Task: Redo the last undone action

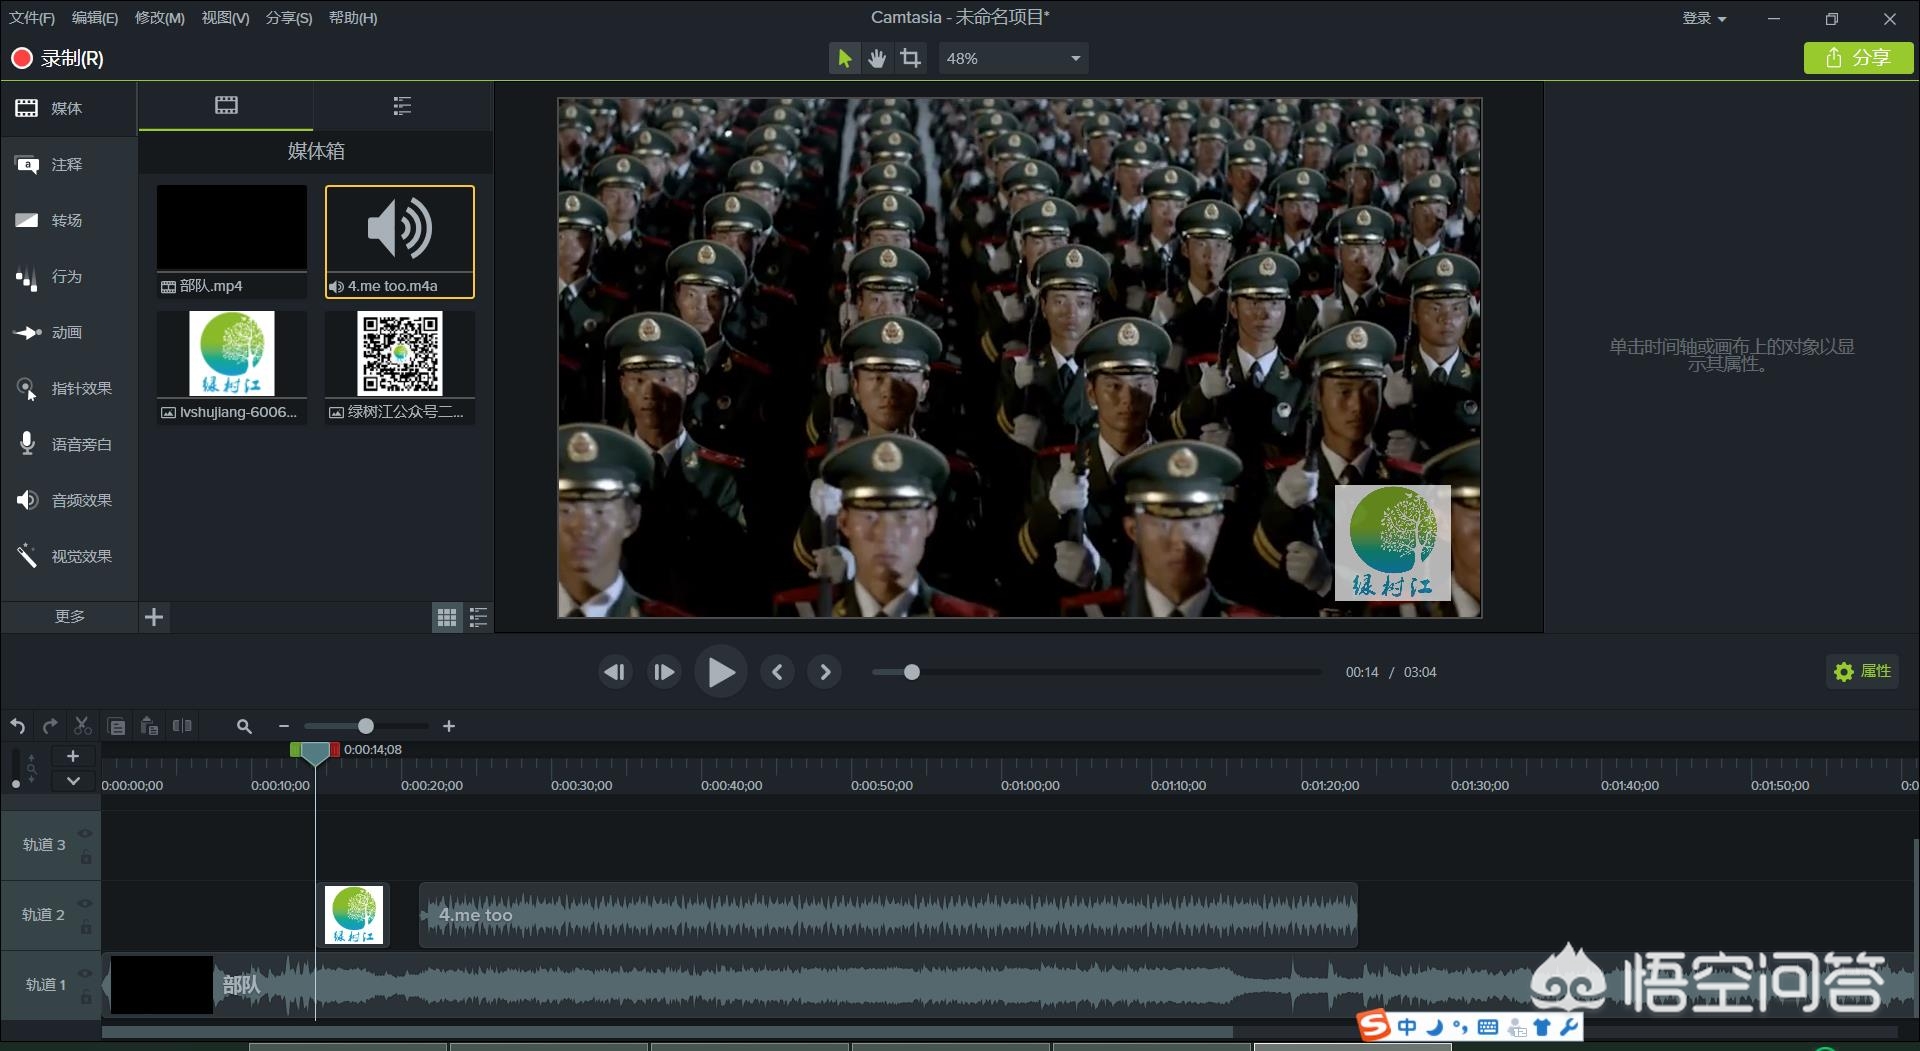Action: [x=50, y=726]
